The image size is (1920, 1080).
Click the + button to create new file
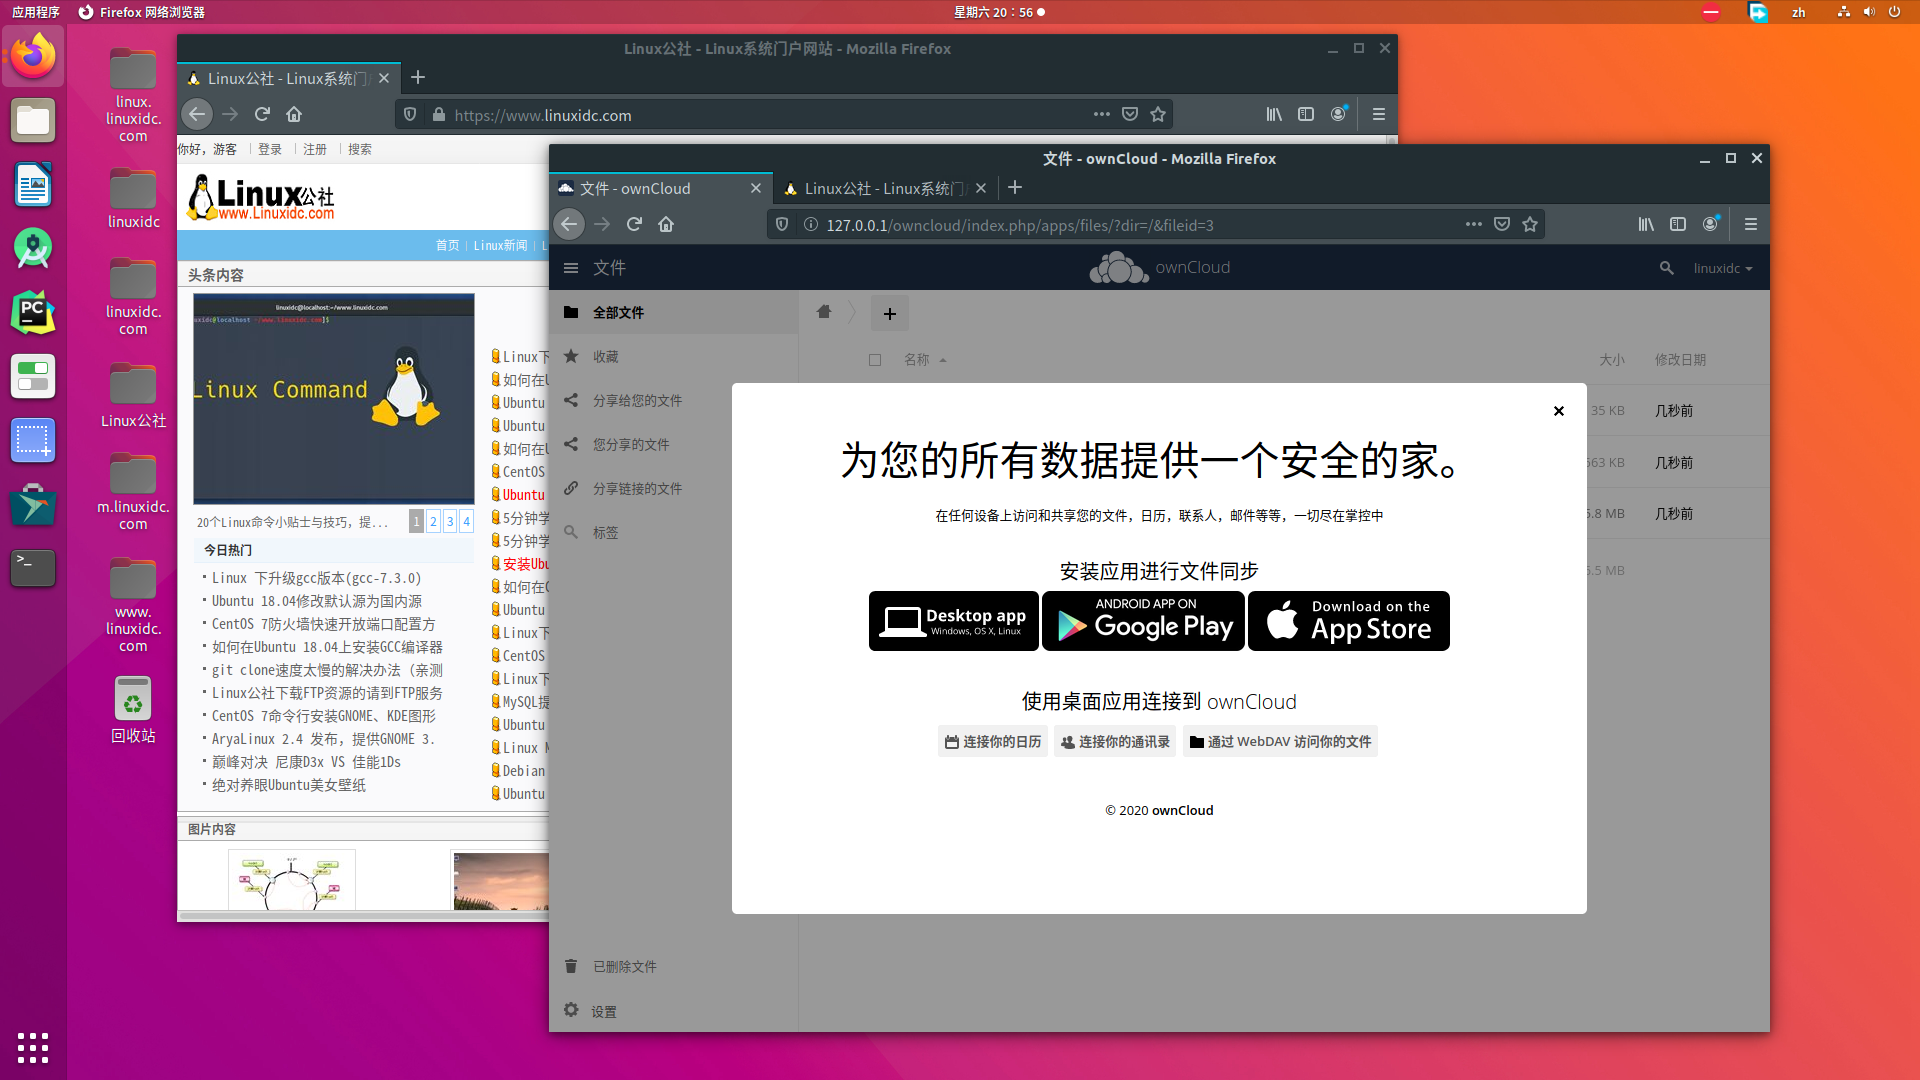coord(889,313)
